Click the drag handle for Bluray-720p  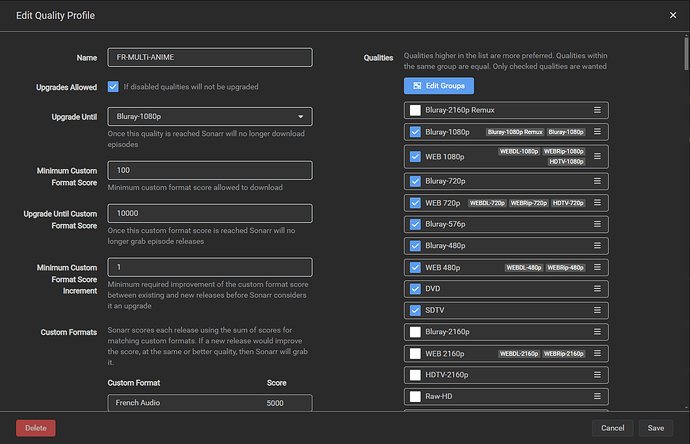[x=597, y=181]
